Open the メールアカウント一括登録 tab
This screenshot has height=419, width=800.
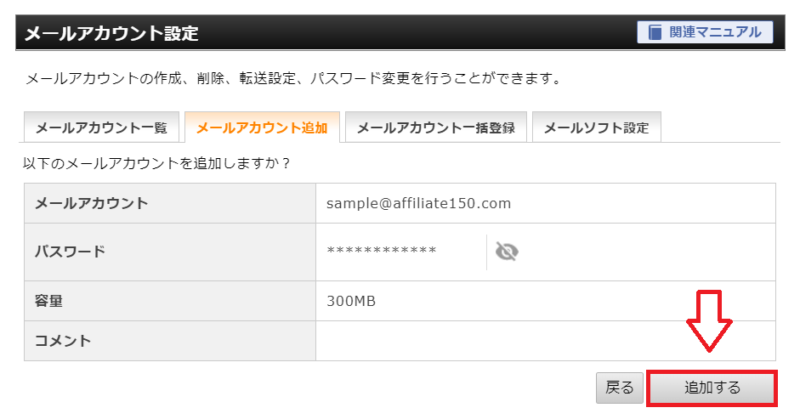pos(435,128)
